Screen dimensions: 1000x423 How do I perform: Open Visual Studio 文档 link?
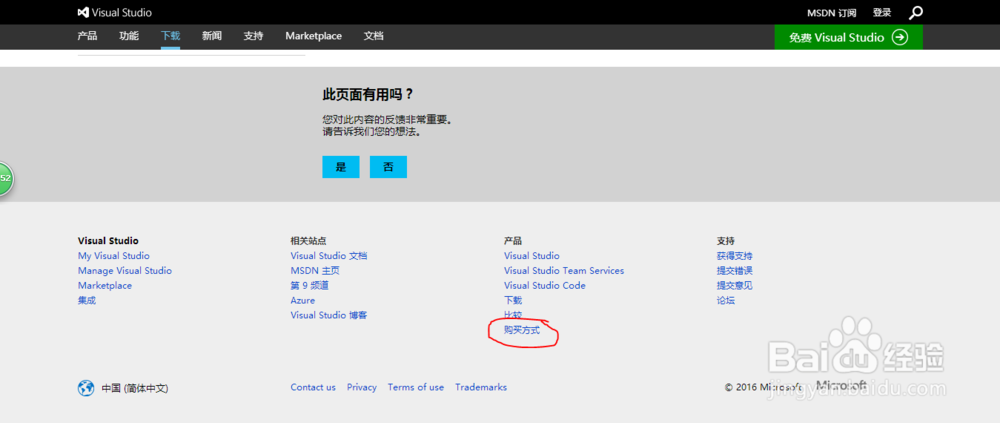[328, 256]
